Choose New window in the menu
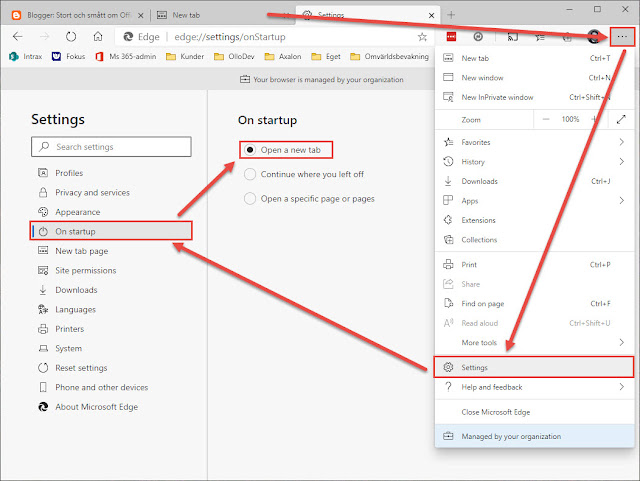This screenshot has height=481, width=640. coord(534,78)
